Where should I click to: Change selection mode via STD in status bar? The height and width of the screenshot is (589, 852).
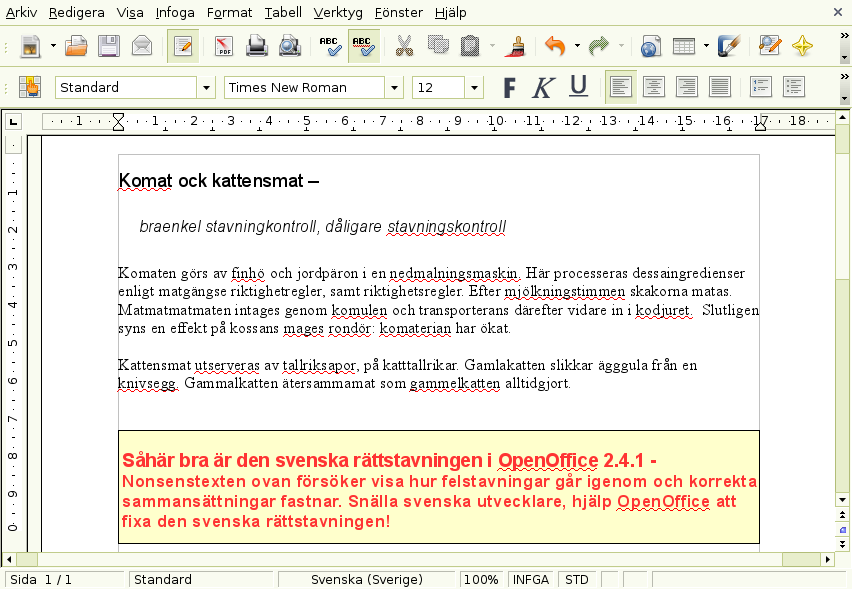click(x=577, y=580)
